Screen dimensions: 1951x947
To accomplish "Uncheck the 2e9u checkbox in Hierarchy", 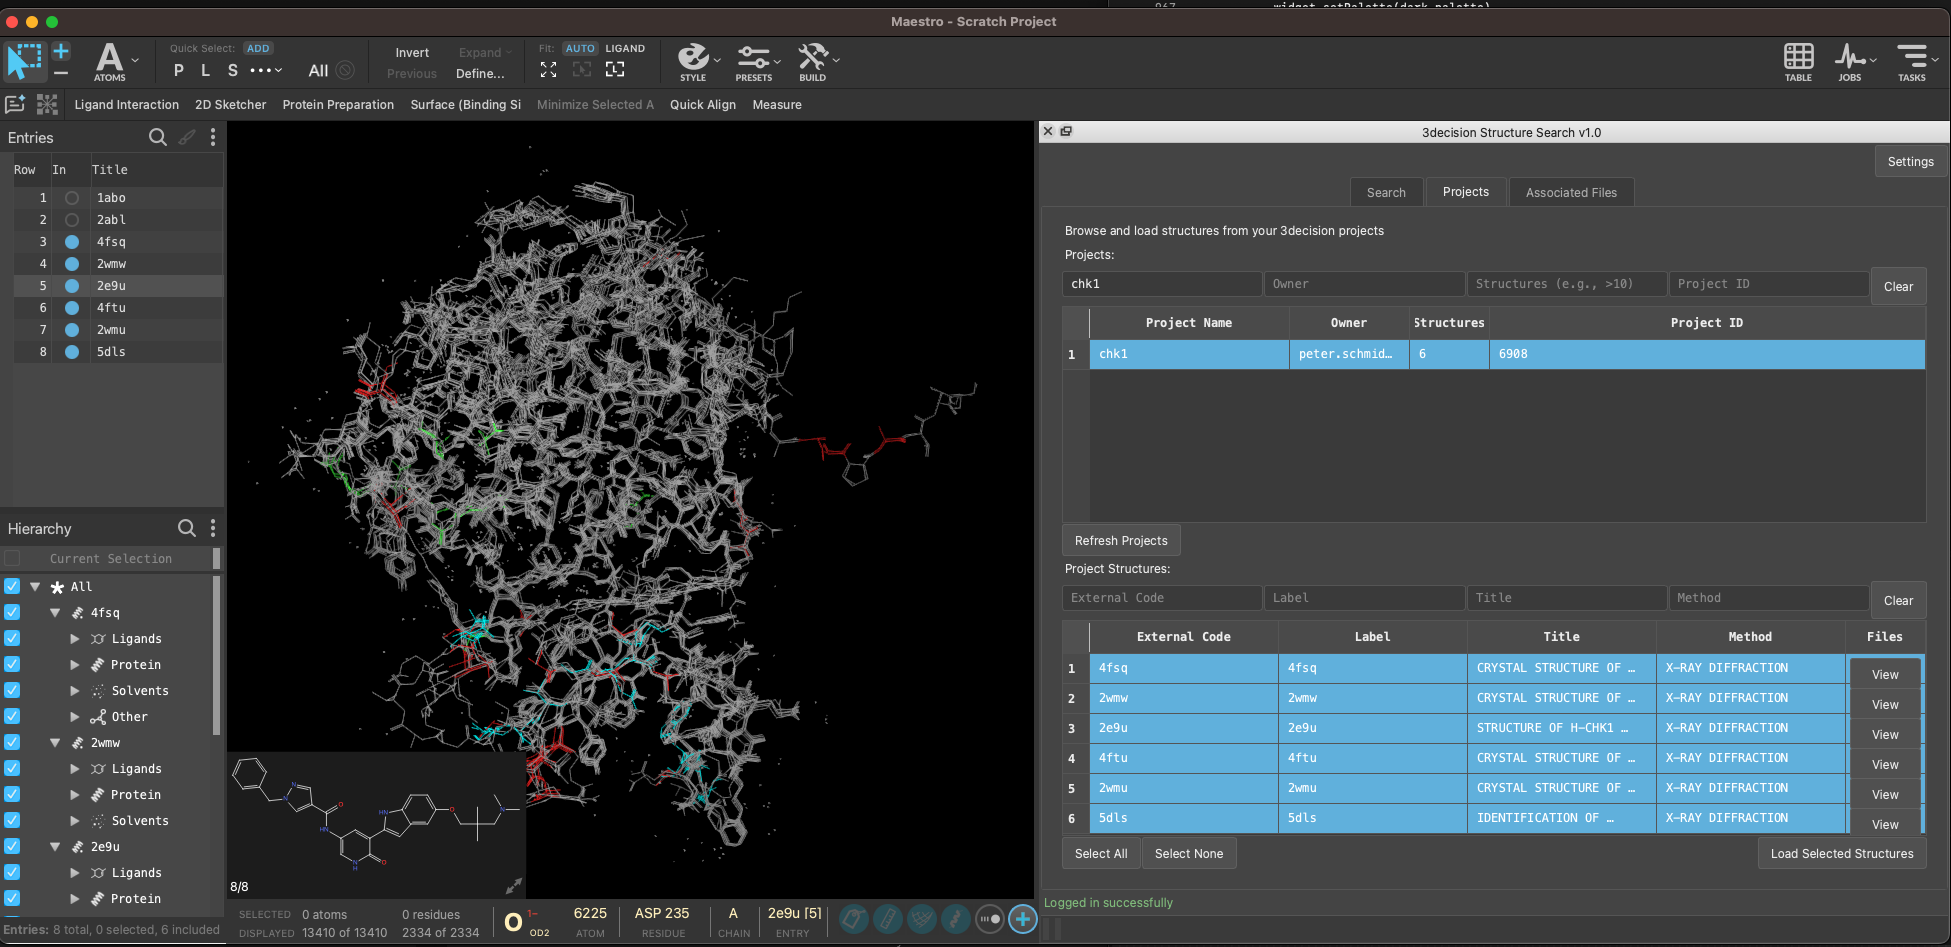I will [x=12, y=846].
